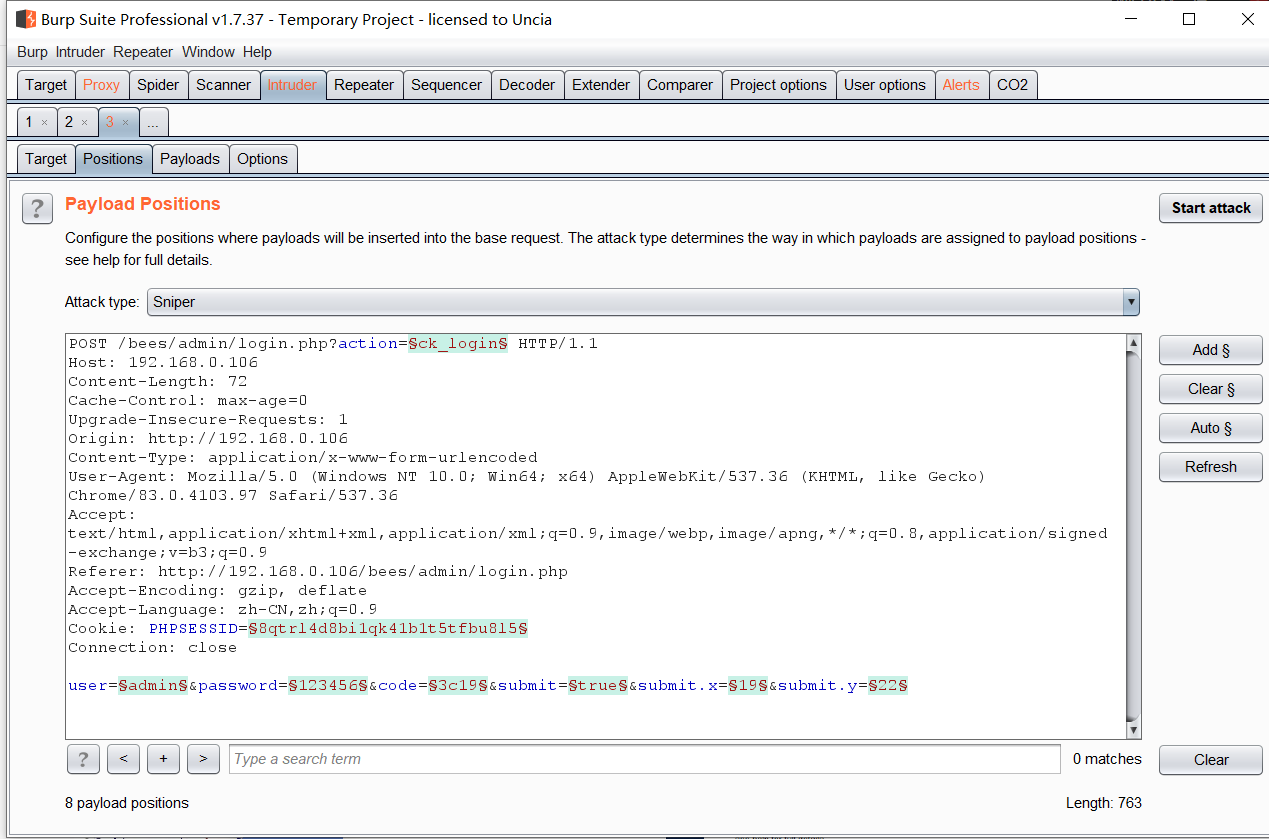1269x839 pixels.
Task: Click the + search options button
Action: (163, 759)
